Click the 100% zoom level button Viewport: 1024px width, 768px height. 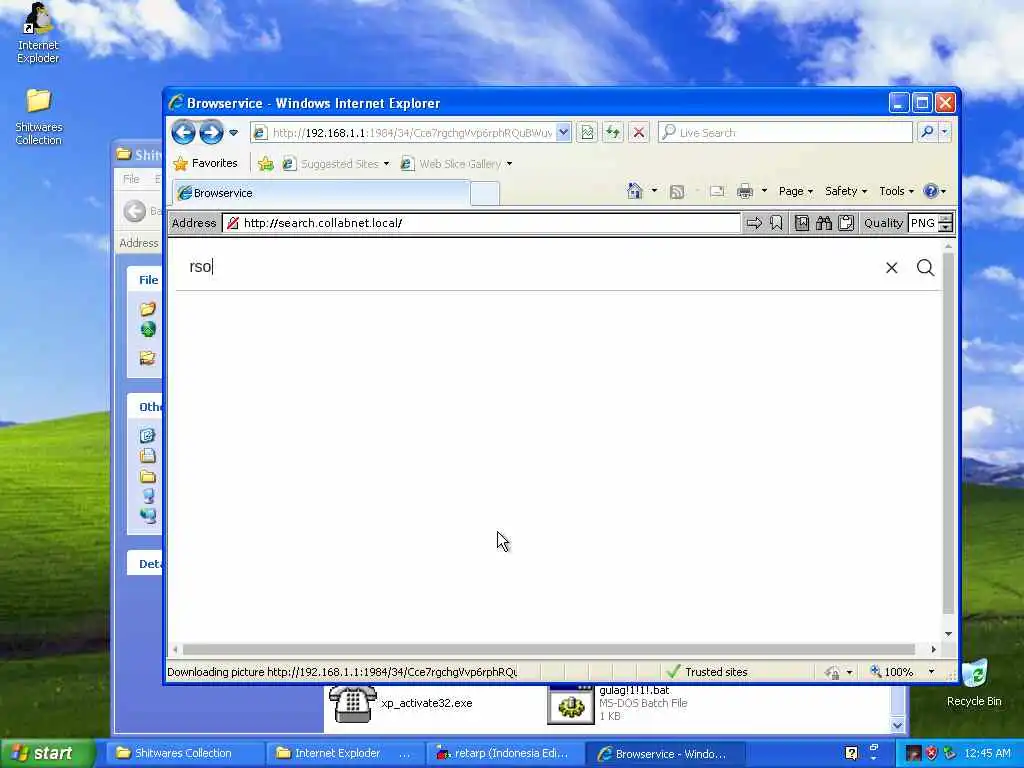(x=891, y=672)
